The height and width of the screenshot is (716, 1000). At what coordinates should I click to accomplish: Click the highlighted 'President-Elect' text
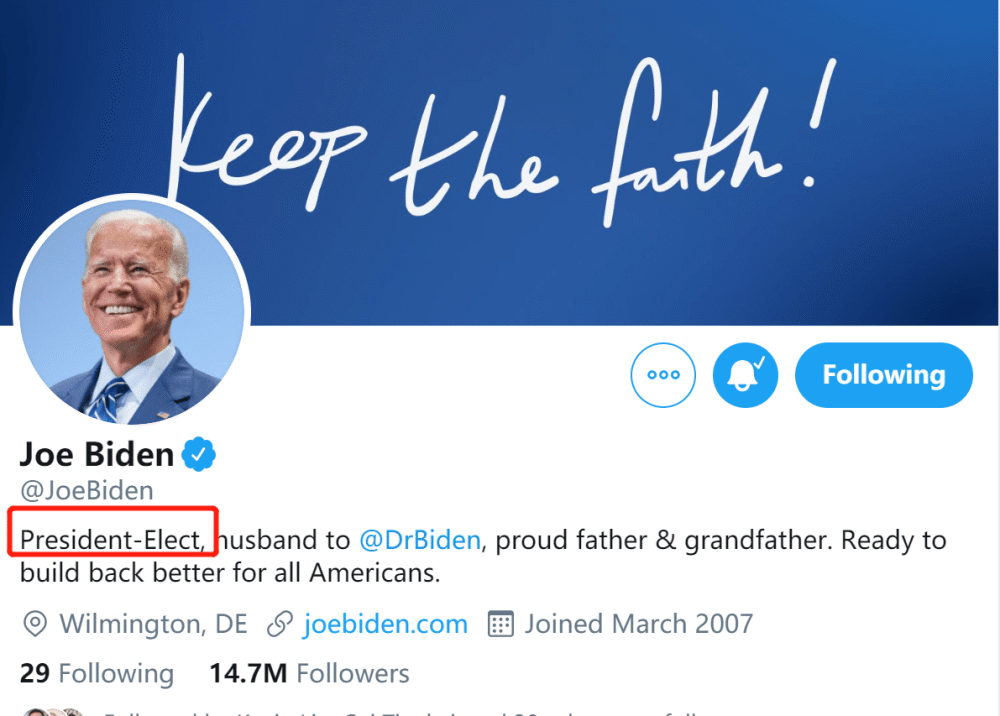113,541
